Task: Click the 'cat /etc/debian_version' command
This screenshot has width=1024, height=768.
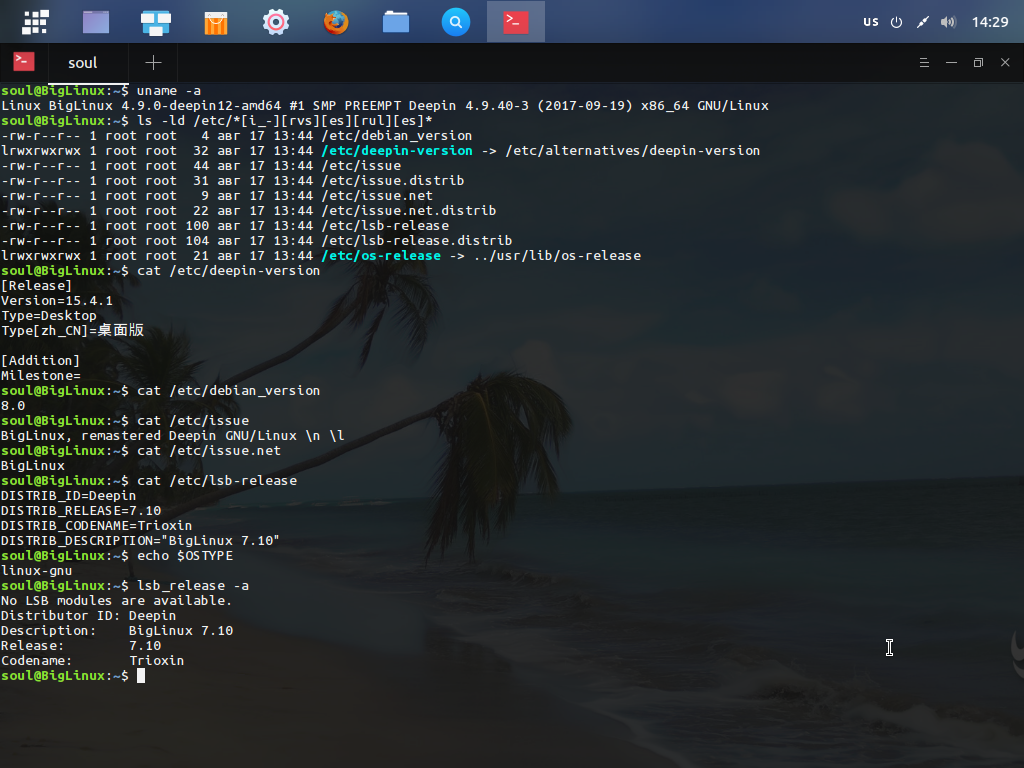Action: click(x=229, y=391)
